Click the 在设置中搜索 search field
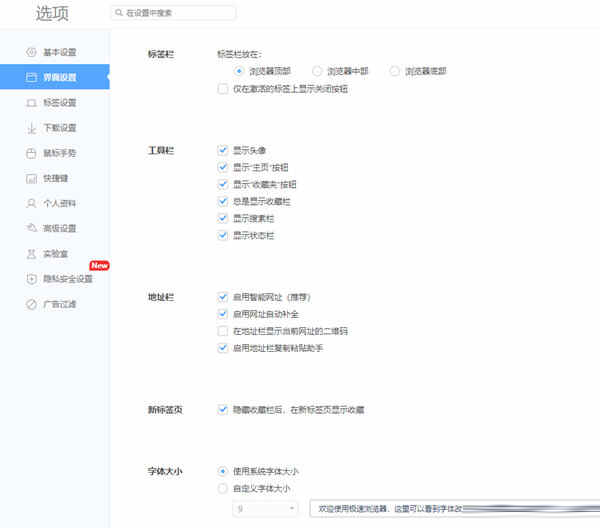Screen dimensions: 600x528 (x=174, y=13)
